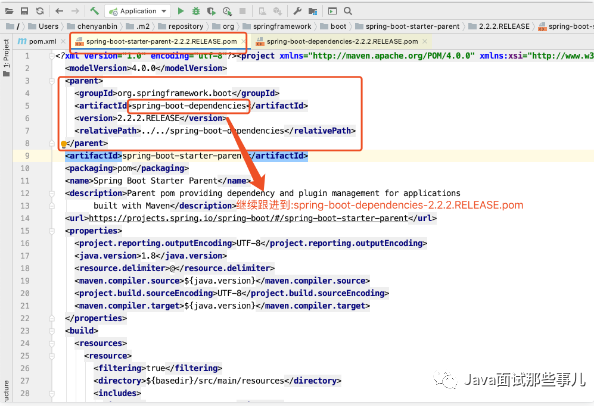Click the root slash breadcrumb
Screen dimensions: 605x406
click(x=13, y=26)
